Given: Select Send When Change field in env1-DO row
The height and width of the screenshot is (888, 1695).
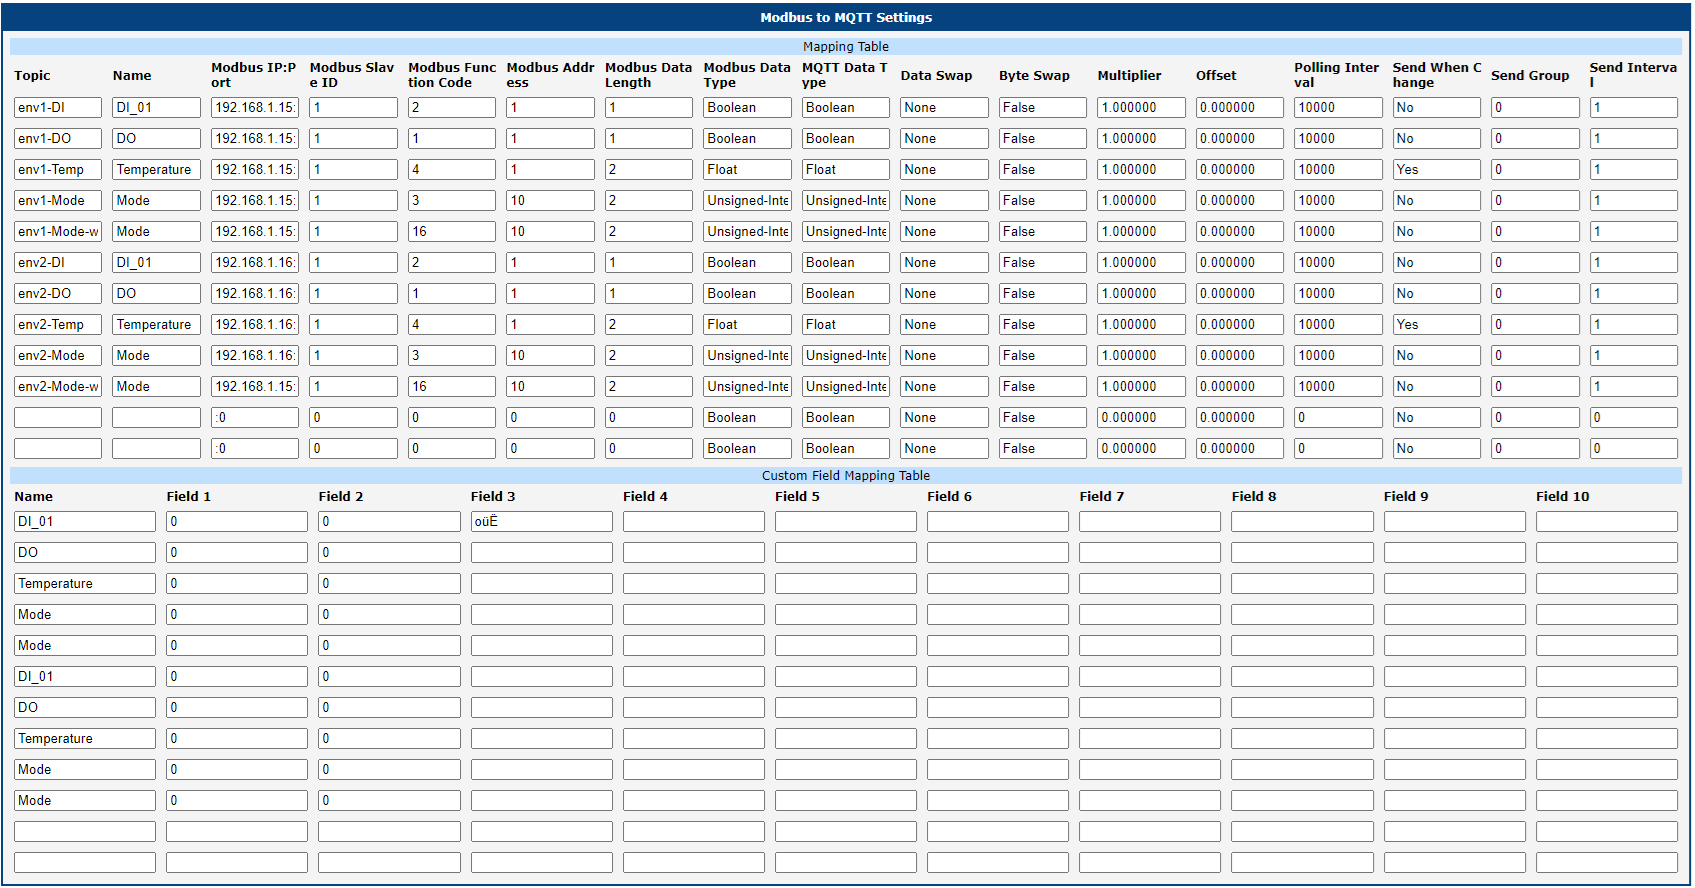Looking at the screenshot, I should click(x=1437, y=138).
